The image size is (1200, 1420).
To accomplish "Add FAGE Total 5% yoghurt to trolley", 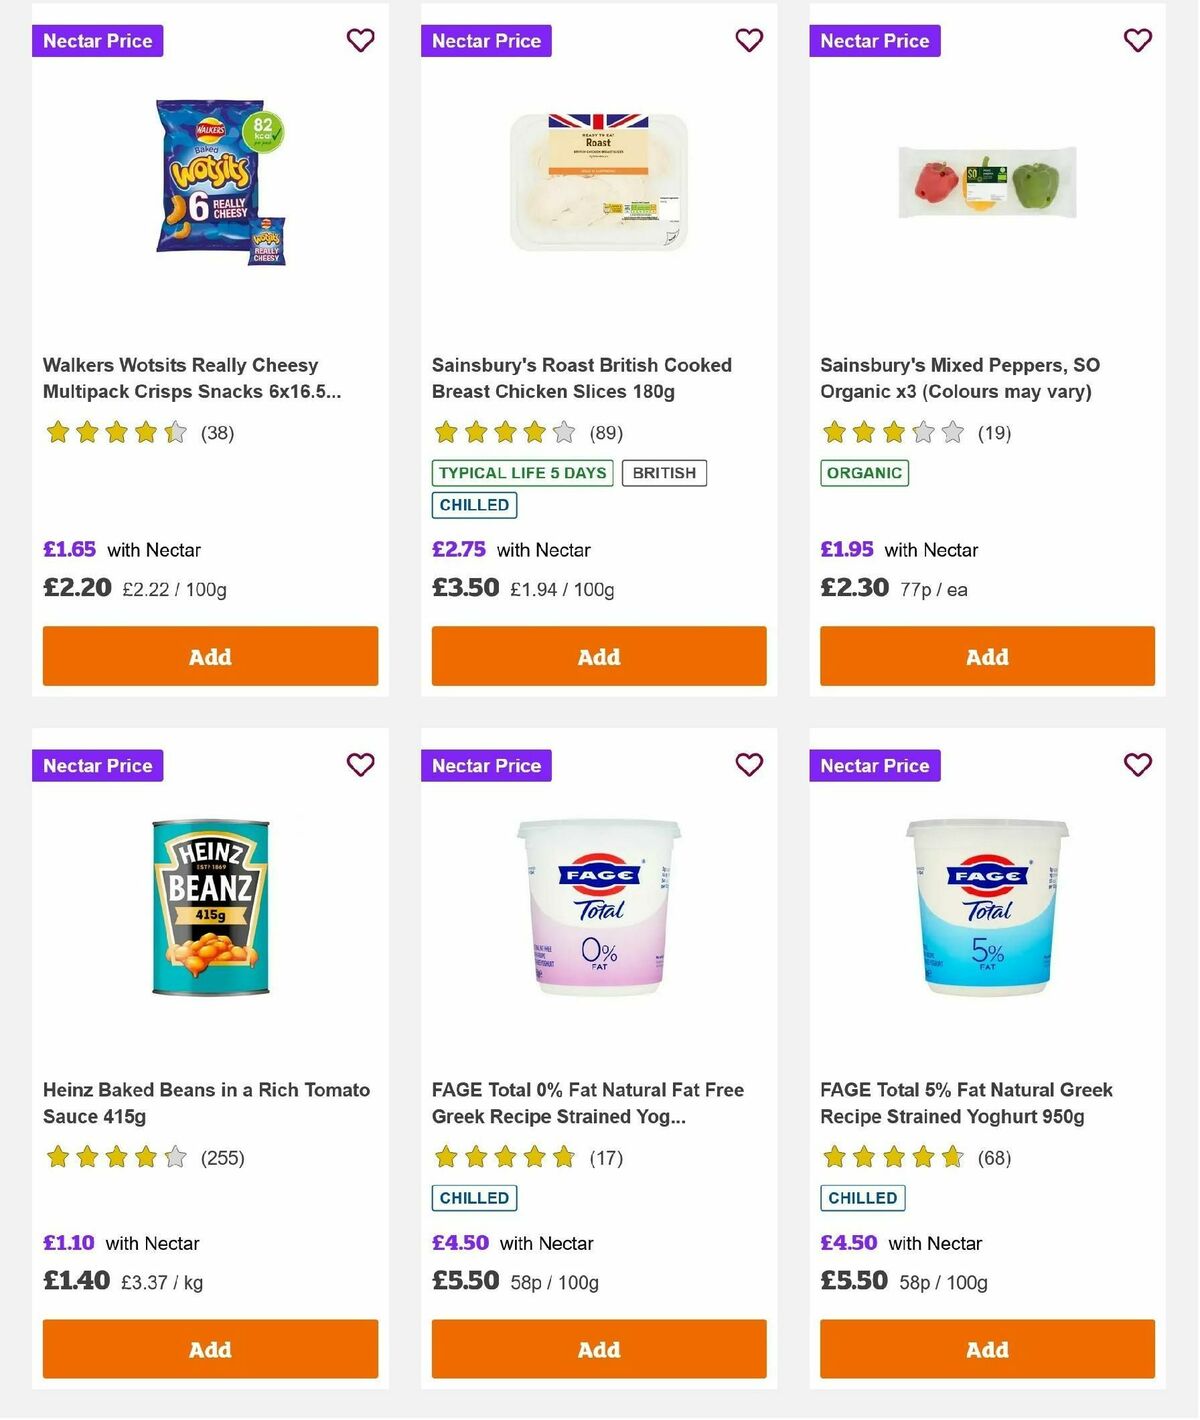I will (987, 1349).
